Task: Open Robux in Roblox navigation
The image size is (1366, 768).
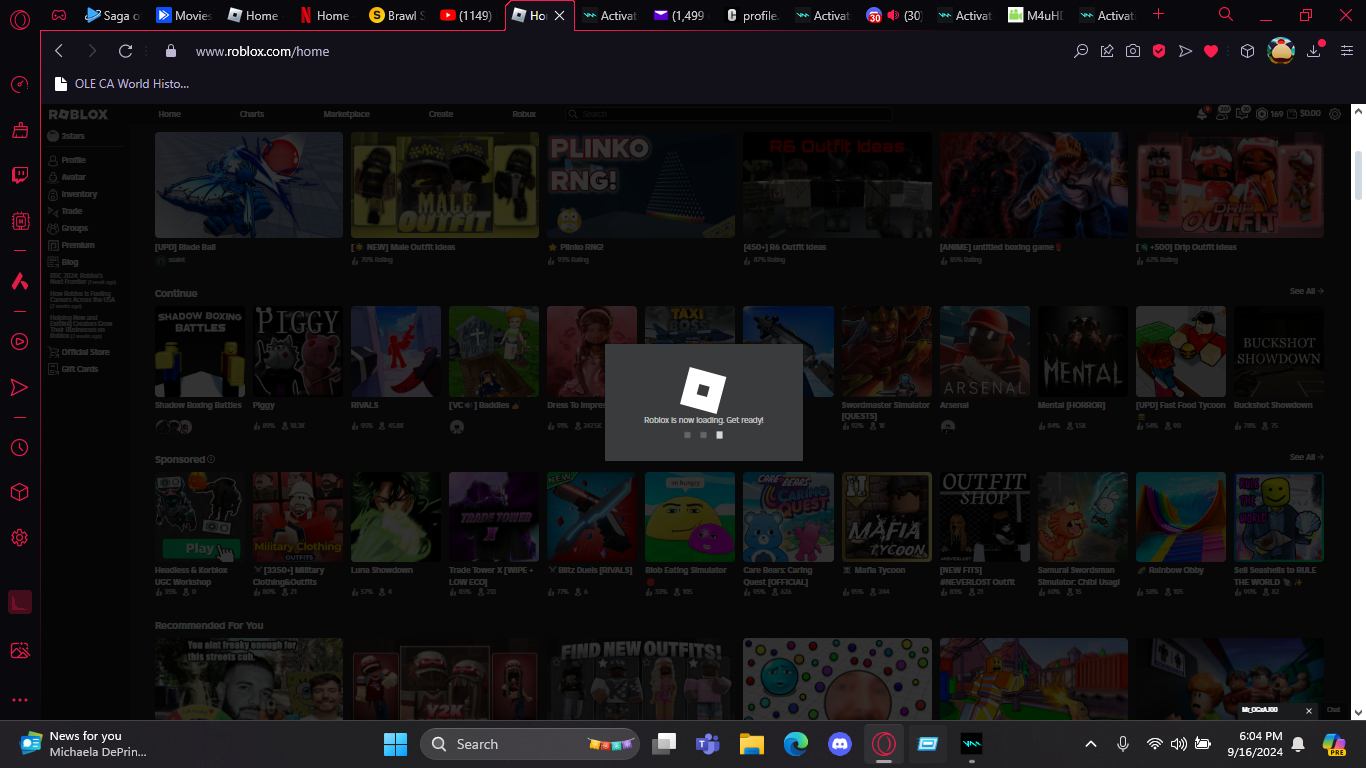Action: (x=524, y=114)
